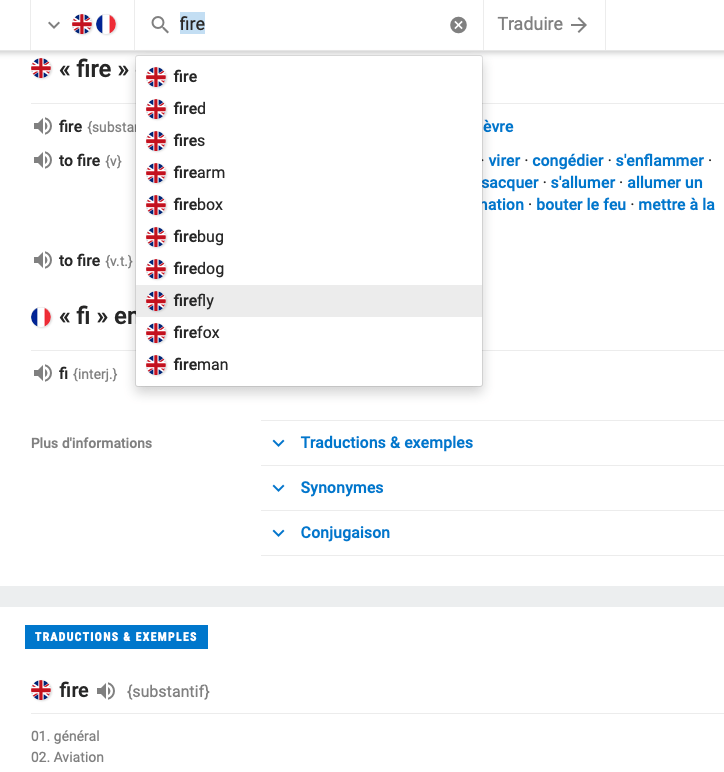
Task: Follow the 'bouter le feu' link
Action: 581,205
